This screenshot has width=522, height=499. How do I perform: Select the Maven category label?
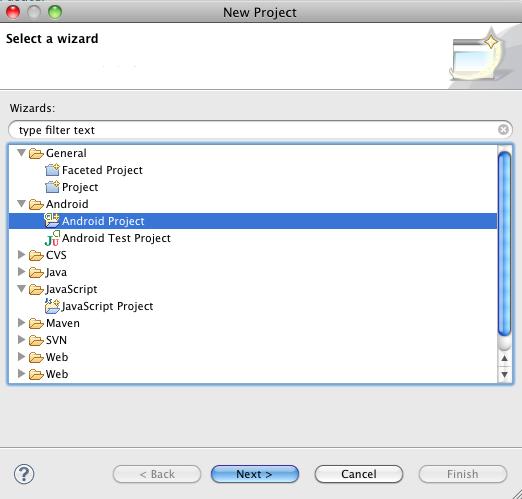point(63,323)
